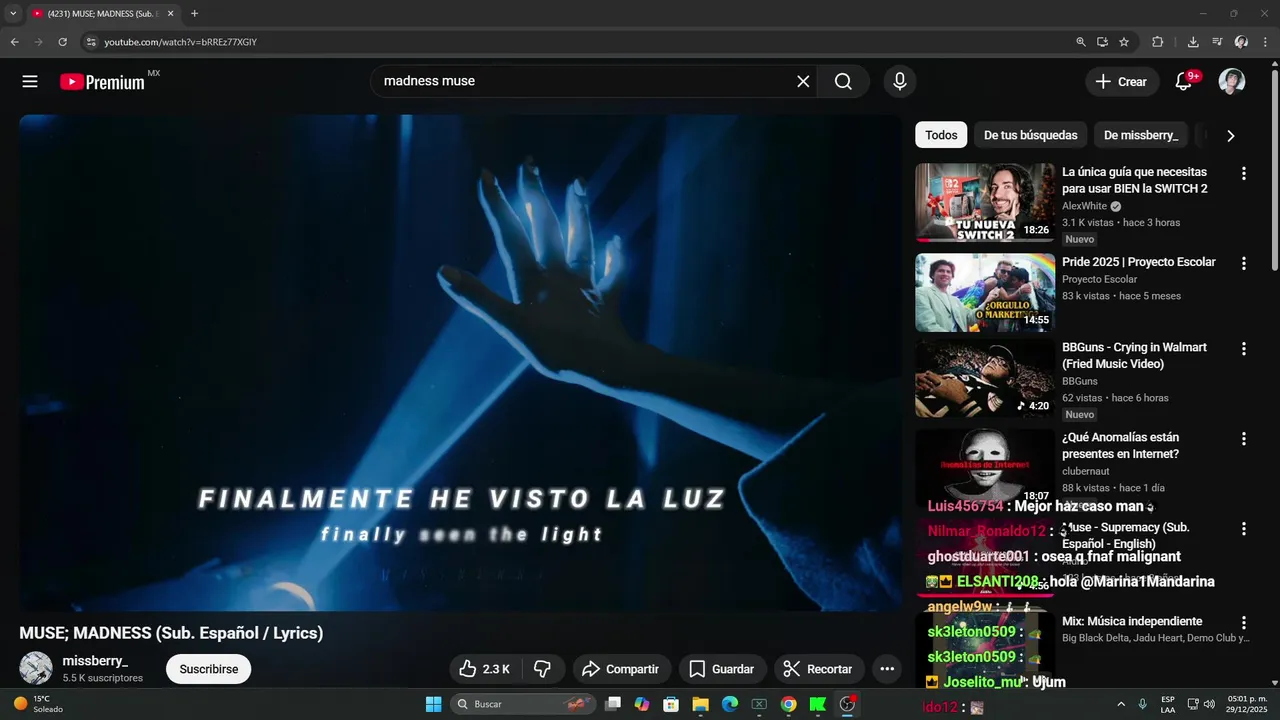
Task: Open media controls in Chrome toolbar
Action: coord(1217,42)
